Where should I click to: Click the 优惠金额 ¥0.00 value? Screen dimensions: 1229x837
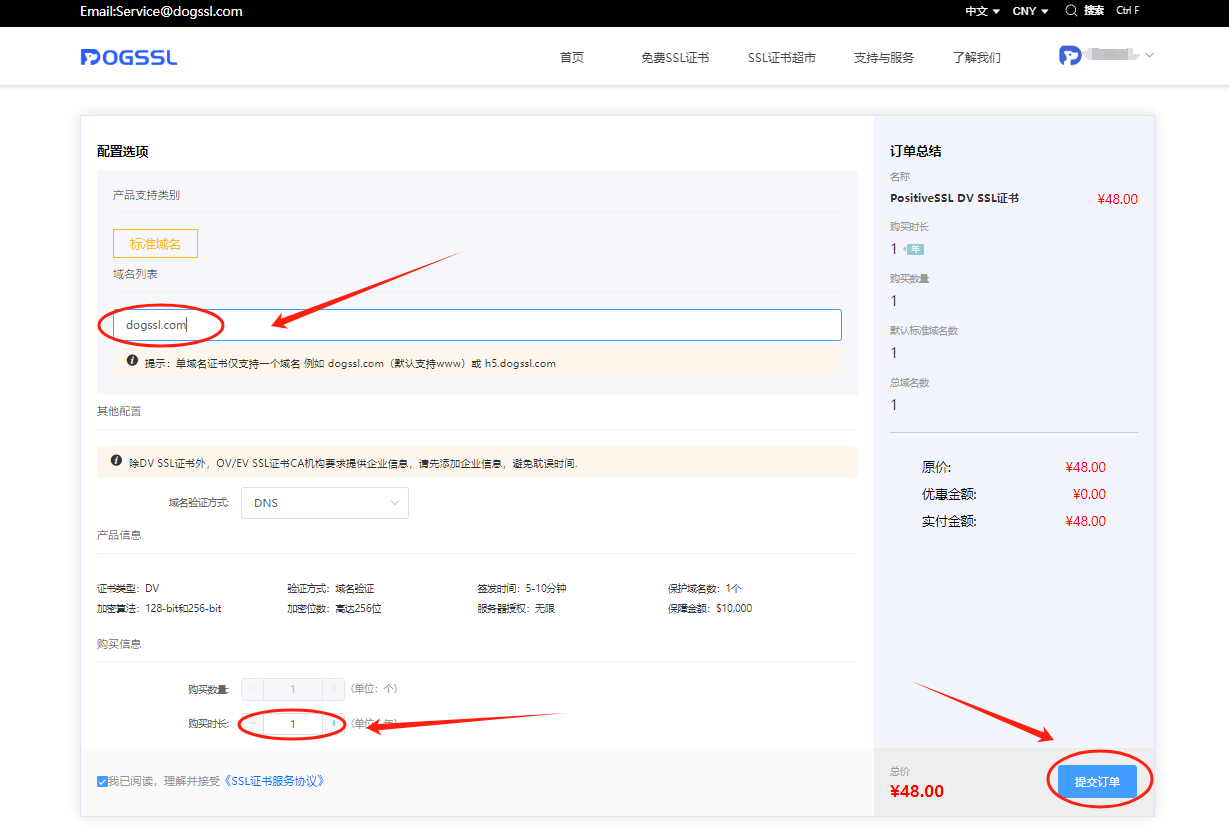pyautogui.click(x=1089, y=494)
